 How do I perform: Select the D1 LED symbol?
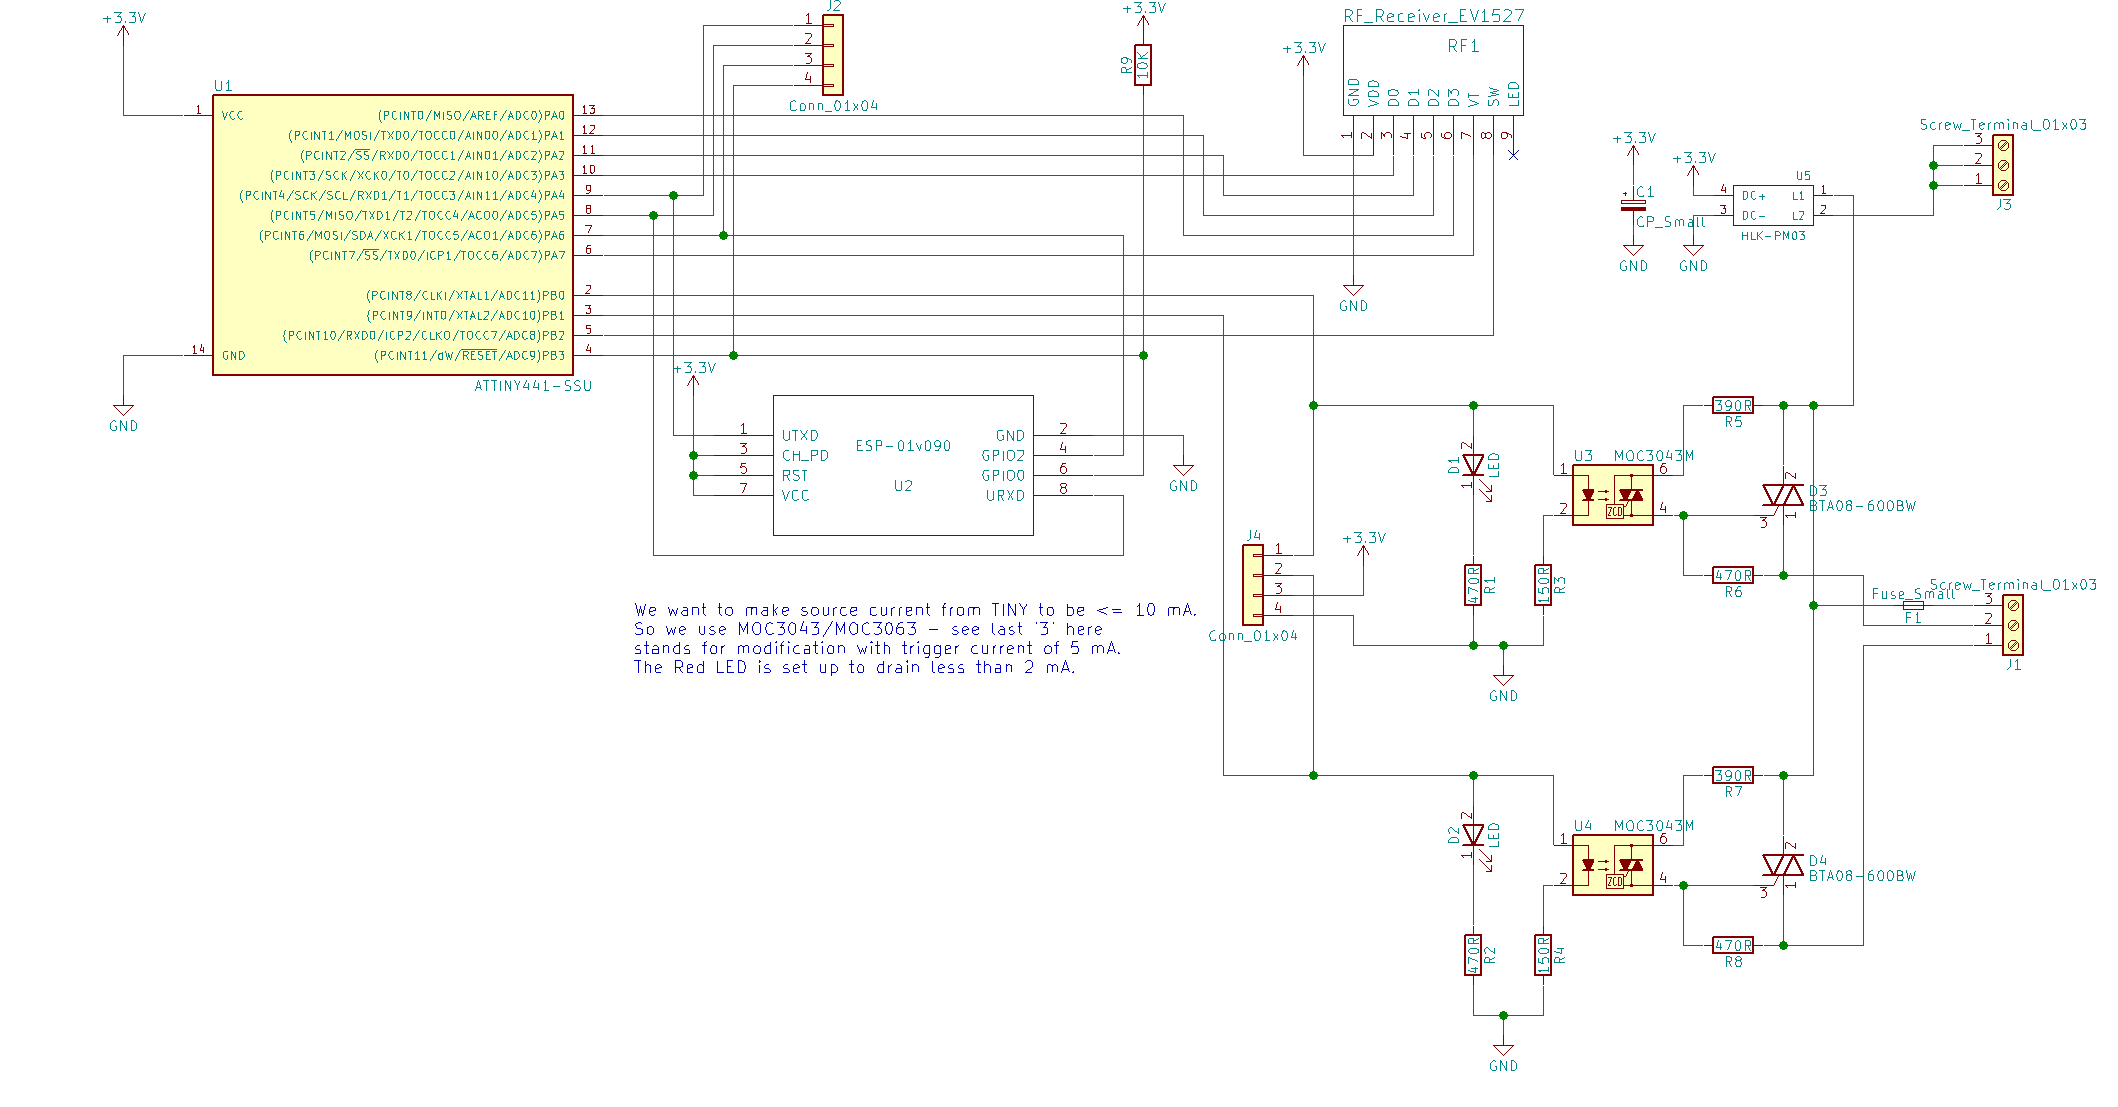(x=1473, y=465)
